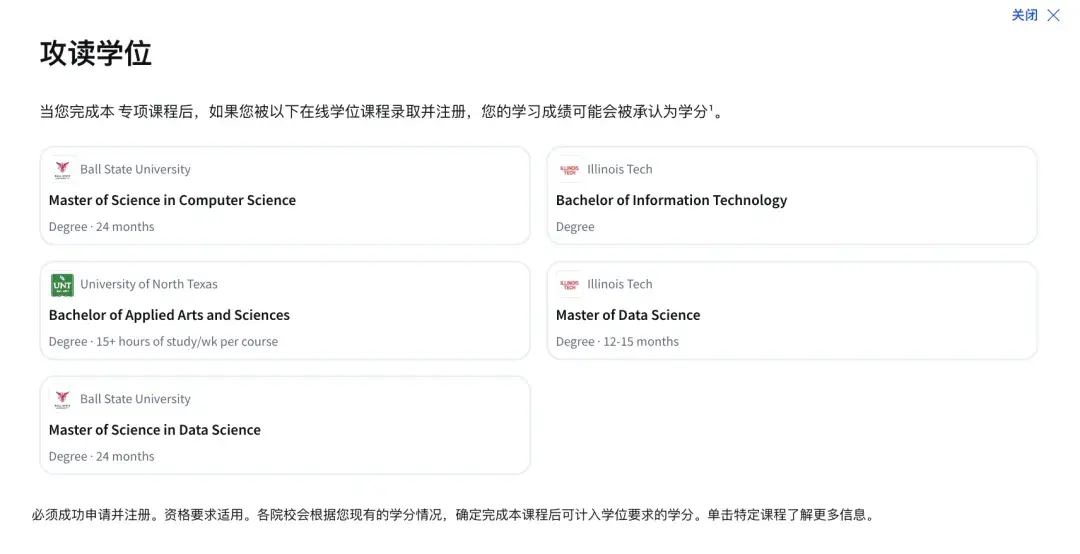1080x554 pixels.
Task: Click Ball State University name in first card
Action: click(x=135, y=170)
